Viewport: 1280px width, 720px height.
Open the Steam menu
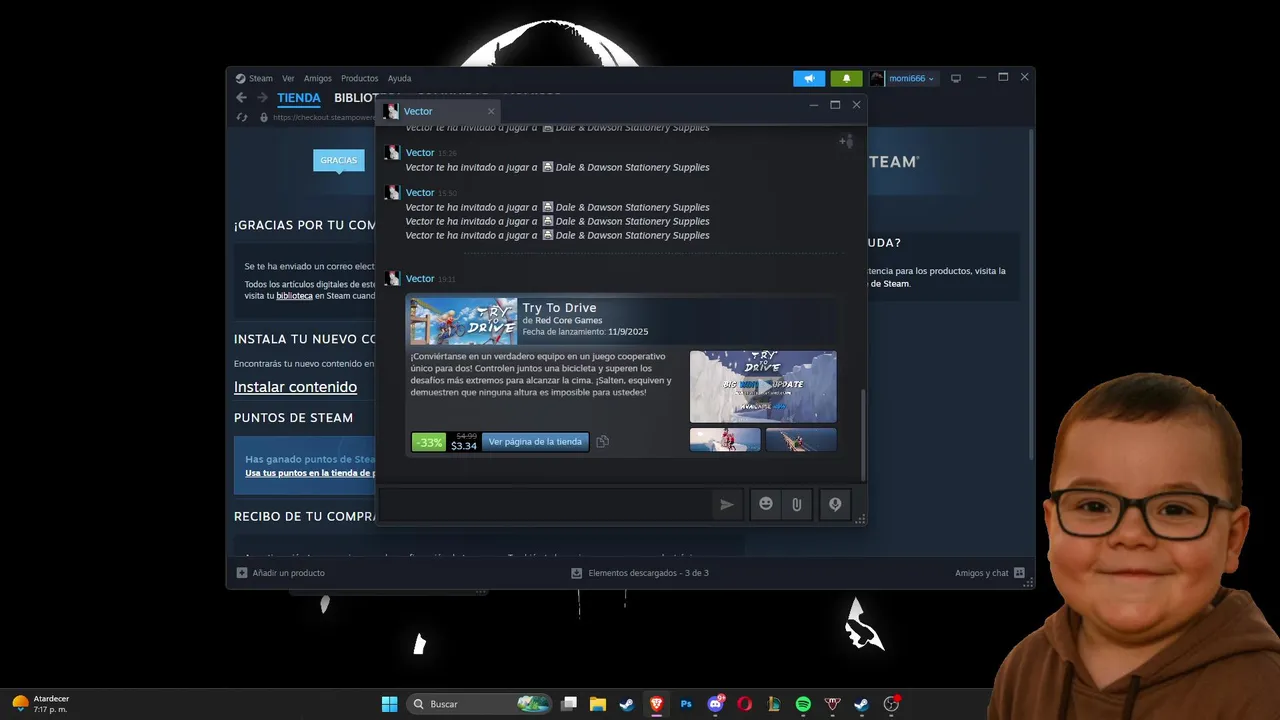[261, 78]
